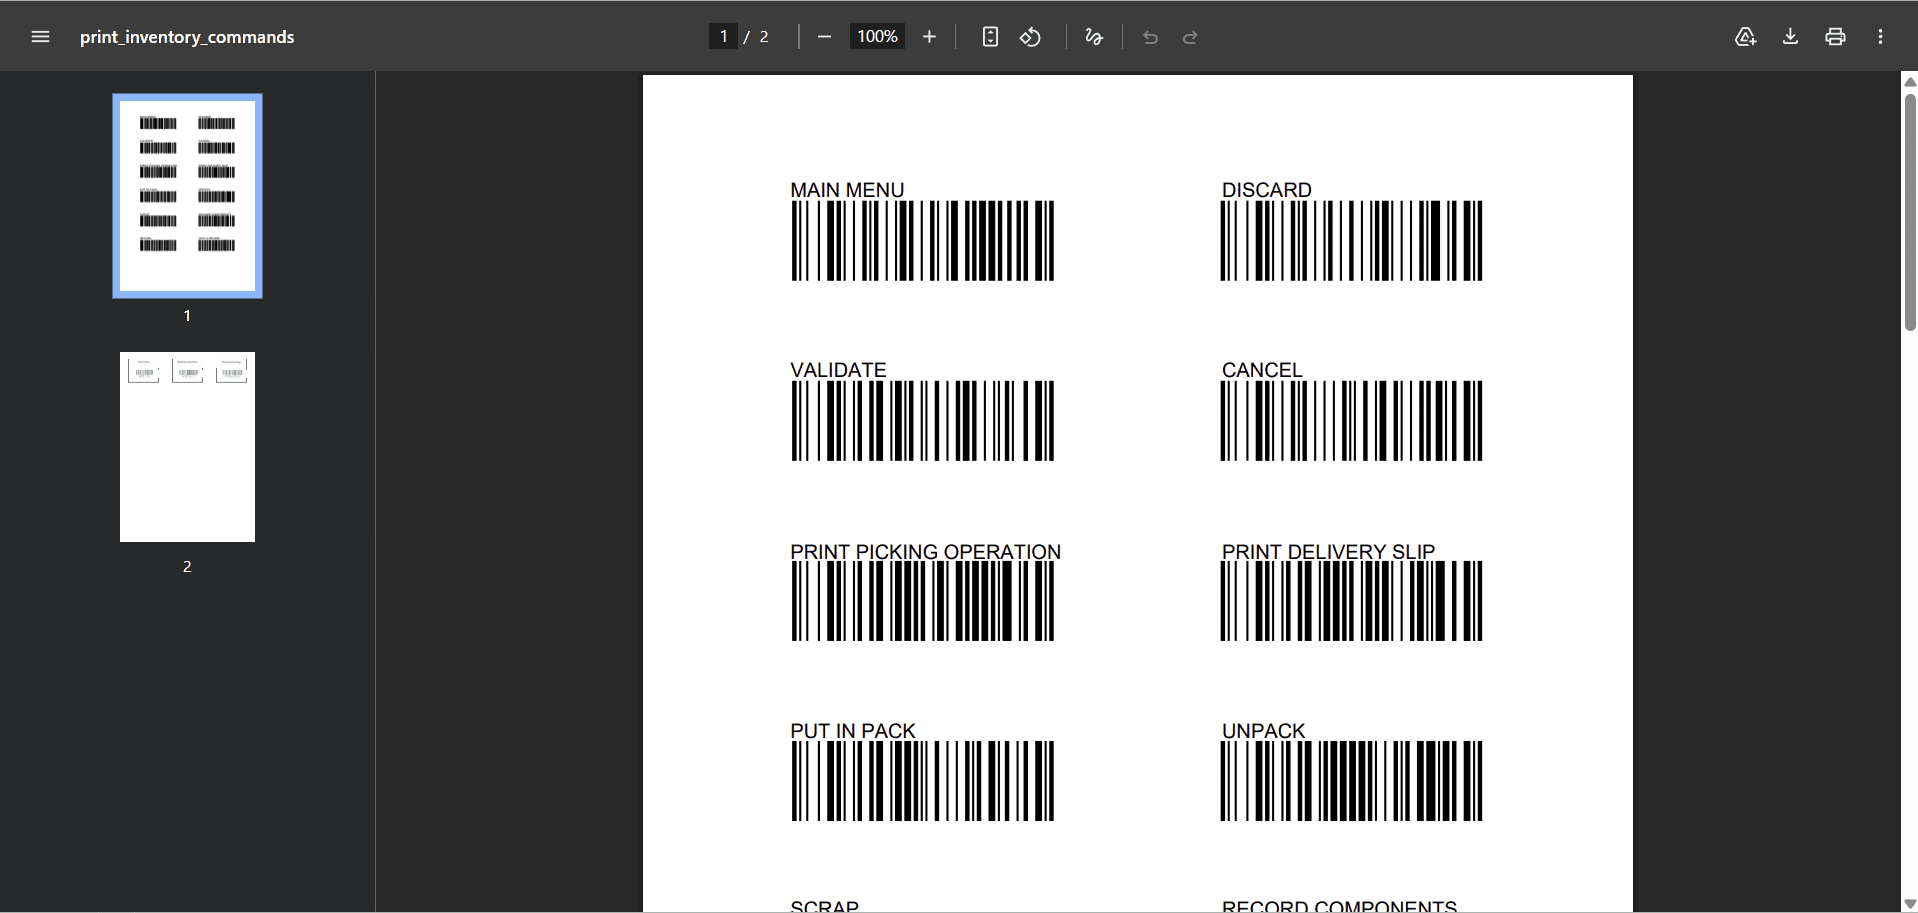Screen dimensions: 1918x913
Task: Click the redo icon
Action: coord(1190,37)
